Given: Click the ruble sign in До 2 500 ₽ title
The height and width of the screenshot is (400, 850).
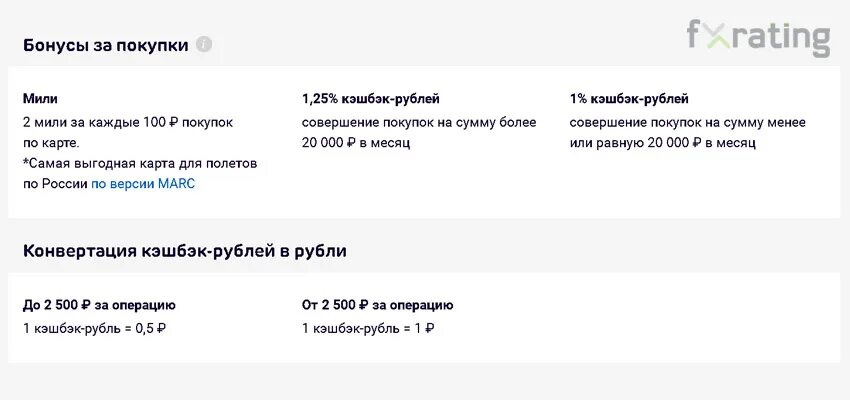Looking at the screenshot, I should coord(86,305).
